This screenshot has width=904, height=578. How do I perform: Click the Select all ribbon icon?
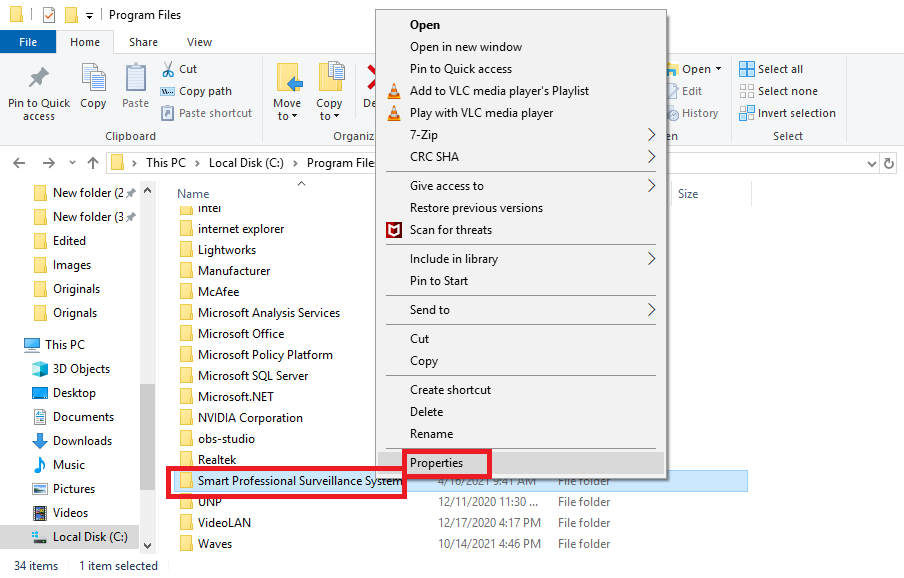coord(747,69)
